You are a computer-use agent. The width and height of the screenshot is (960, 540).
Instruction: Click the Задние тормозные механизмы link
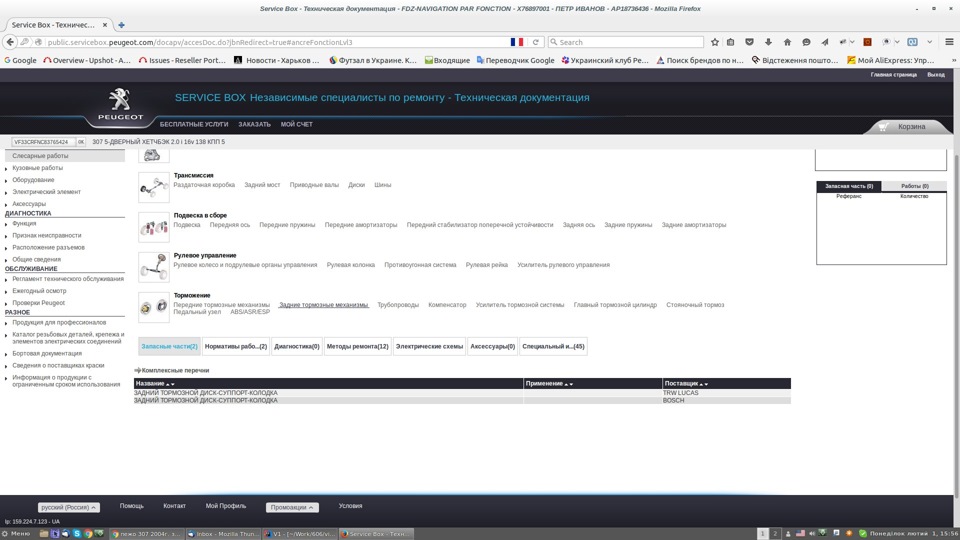click(x=324, y=304)
